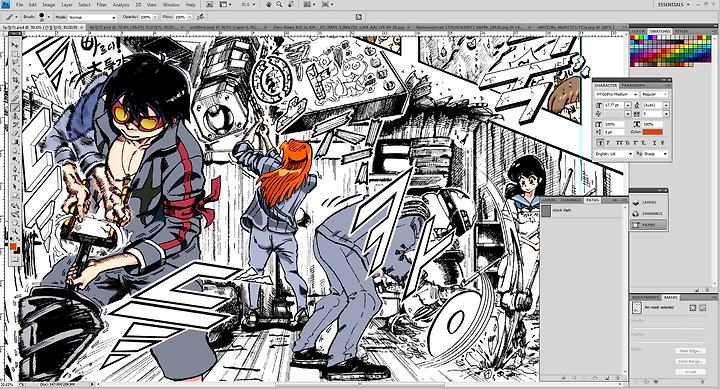Select the Rectangular Marquee tool
The width and height of the screenshot is (720, 389).
(x=15, y=54)
